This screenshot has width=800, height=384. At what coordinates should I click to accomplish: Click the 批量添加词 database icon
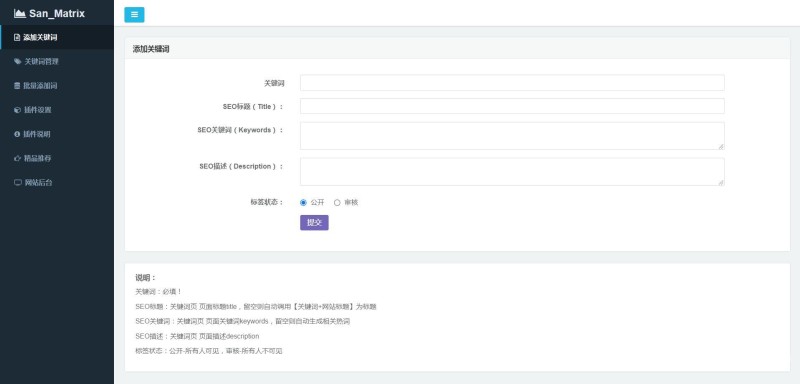pos(17,86)
